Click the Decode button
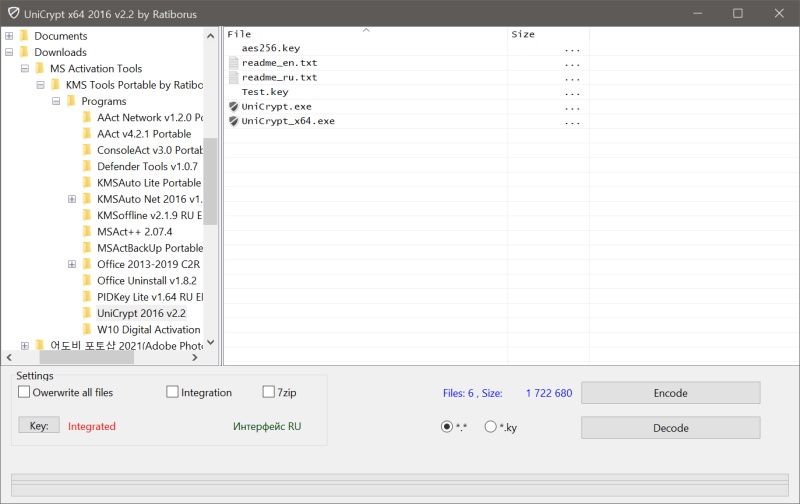The height and width of the screenshot is (504, 800). click(670, 427)
